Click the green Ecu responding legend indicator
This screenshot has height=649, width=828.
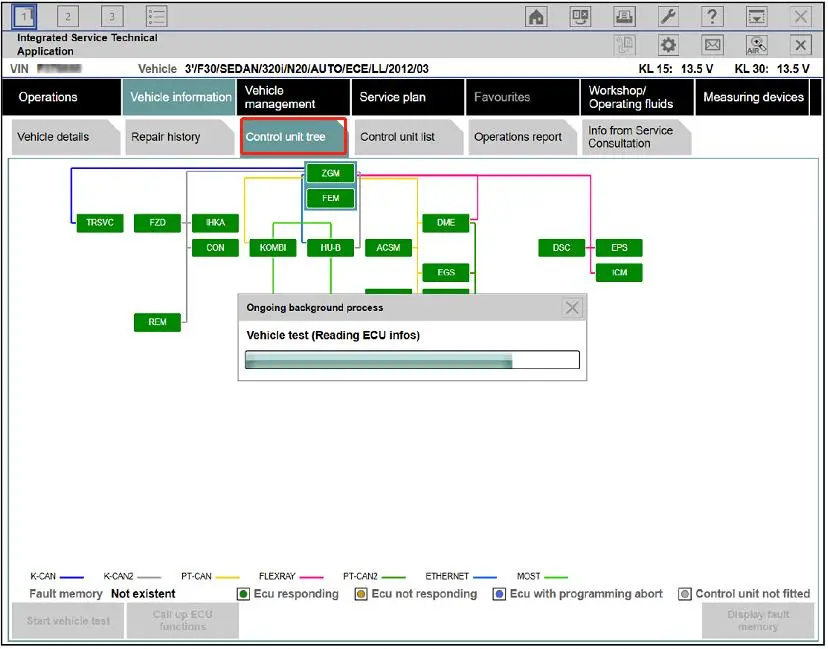pyautogui.click(x=243, y=595)
